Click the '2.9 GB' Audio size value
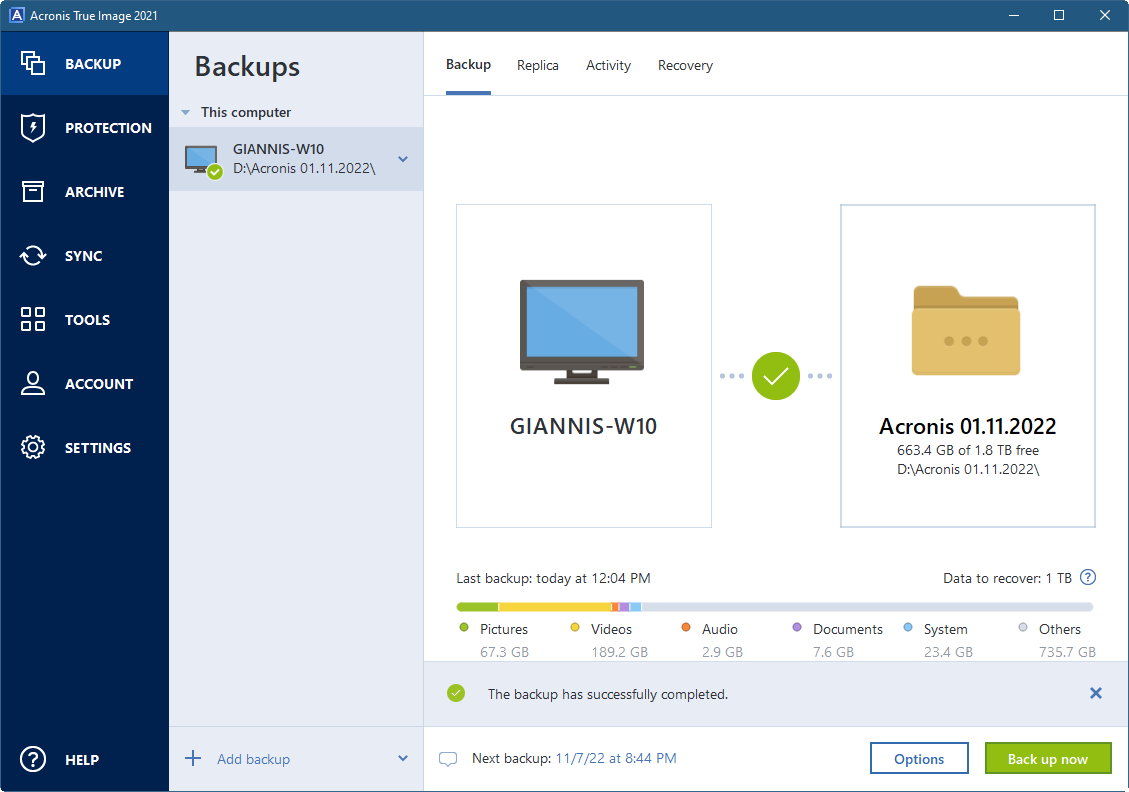1129x792 pixels. (x=722, y=652)
